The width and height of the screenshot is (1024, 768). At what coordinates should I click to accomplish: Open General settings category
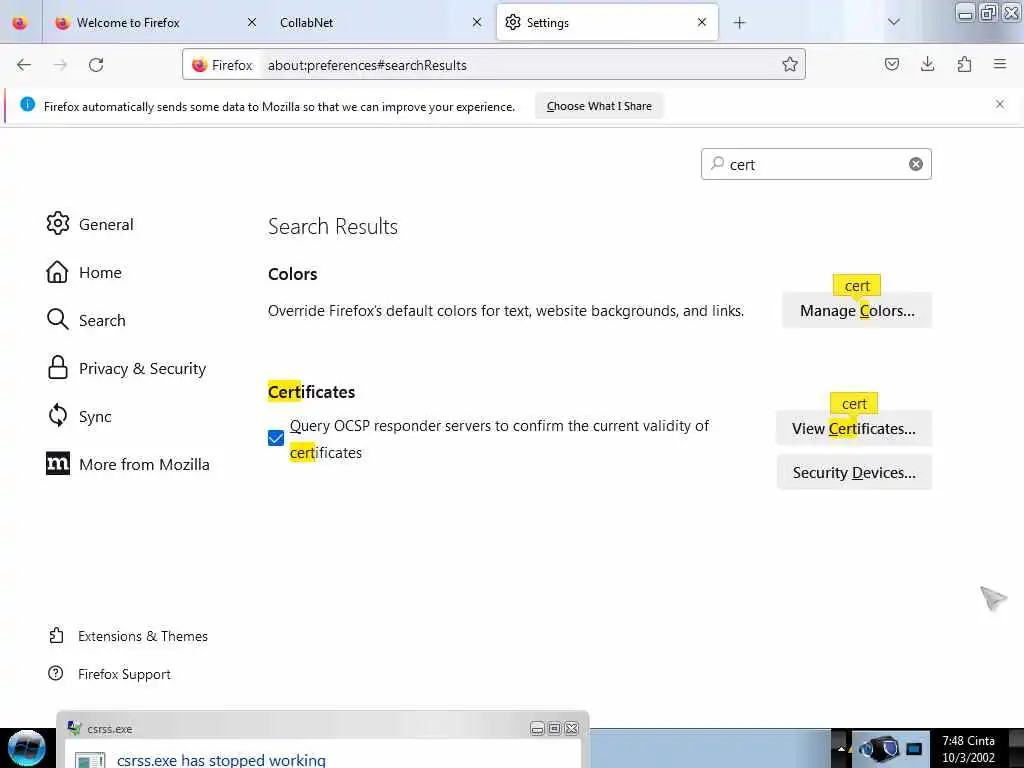pos(90,224)
